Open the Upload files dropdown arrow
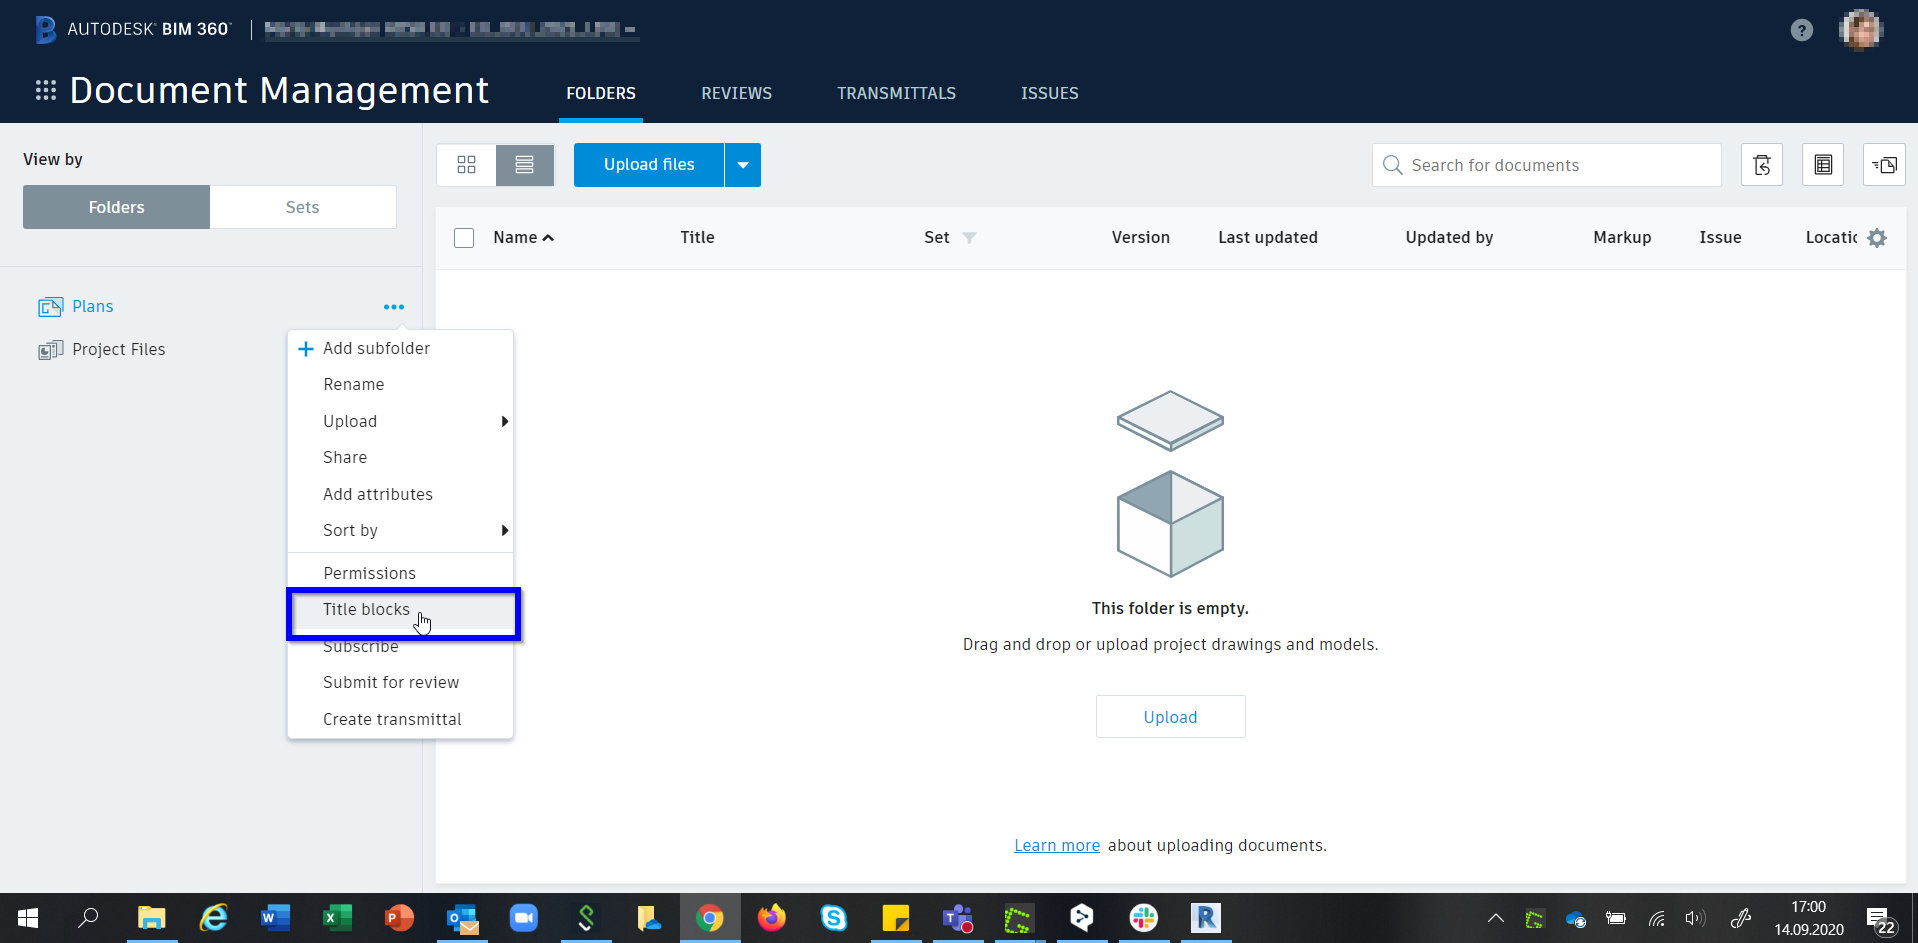 click(x=743, y=165)
